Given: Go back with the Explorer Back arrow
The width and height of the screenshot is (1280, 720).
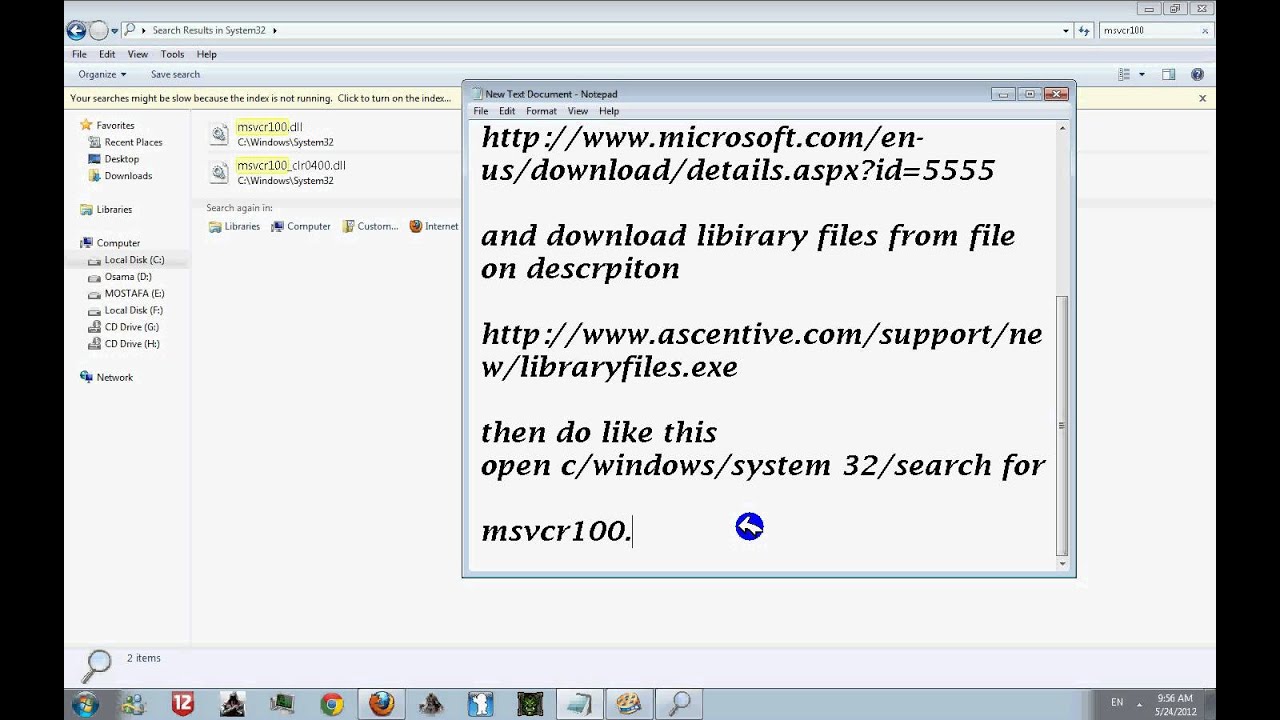Looking at the screenshot, I should tap(77, 30).
